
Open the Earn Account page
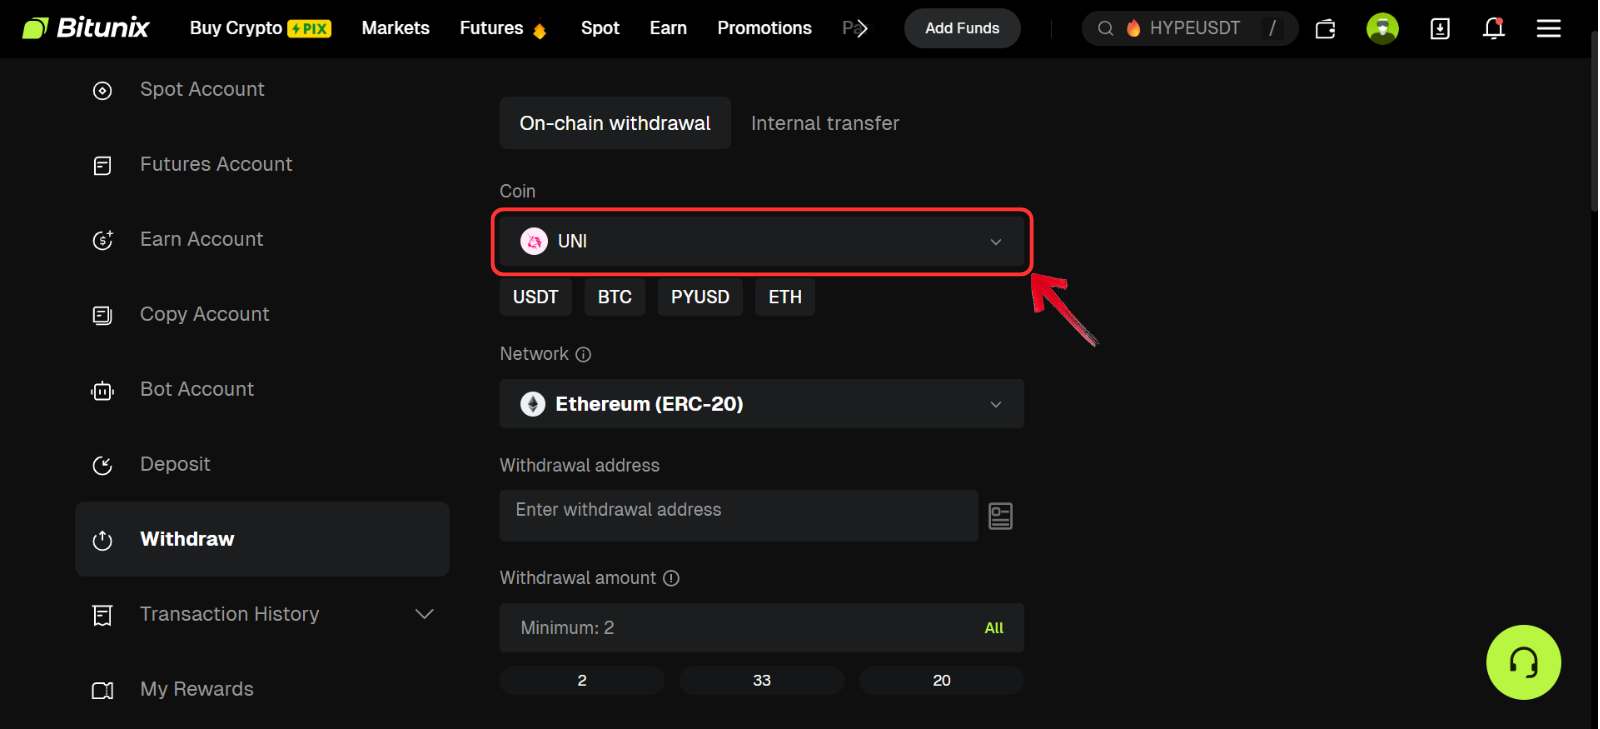(201, 239)
